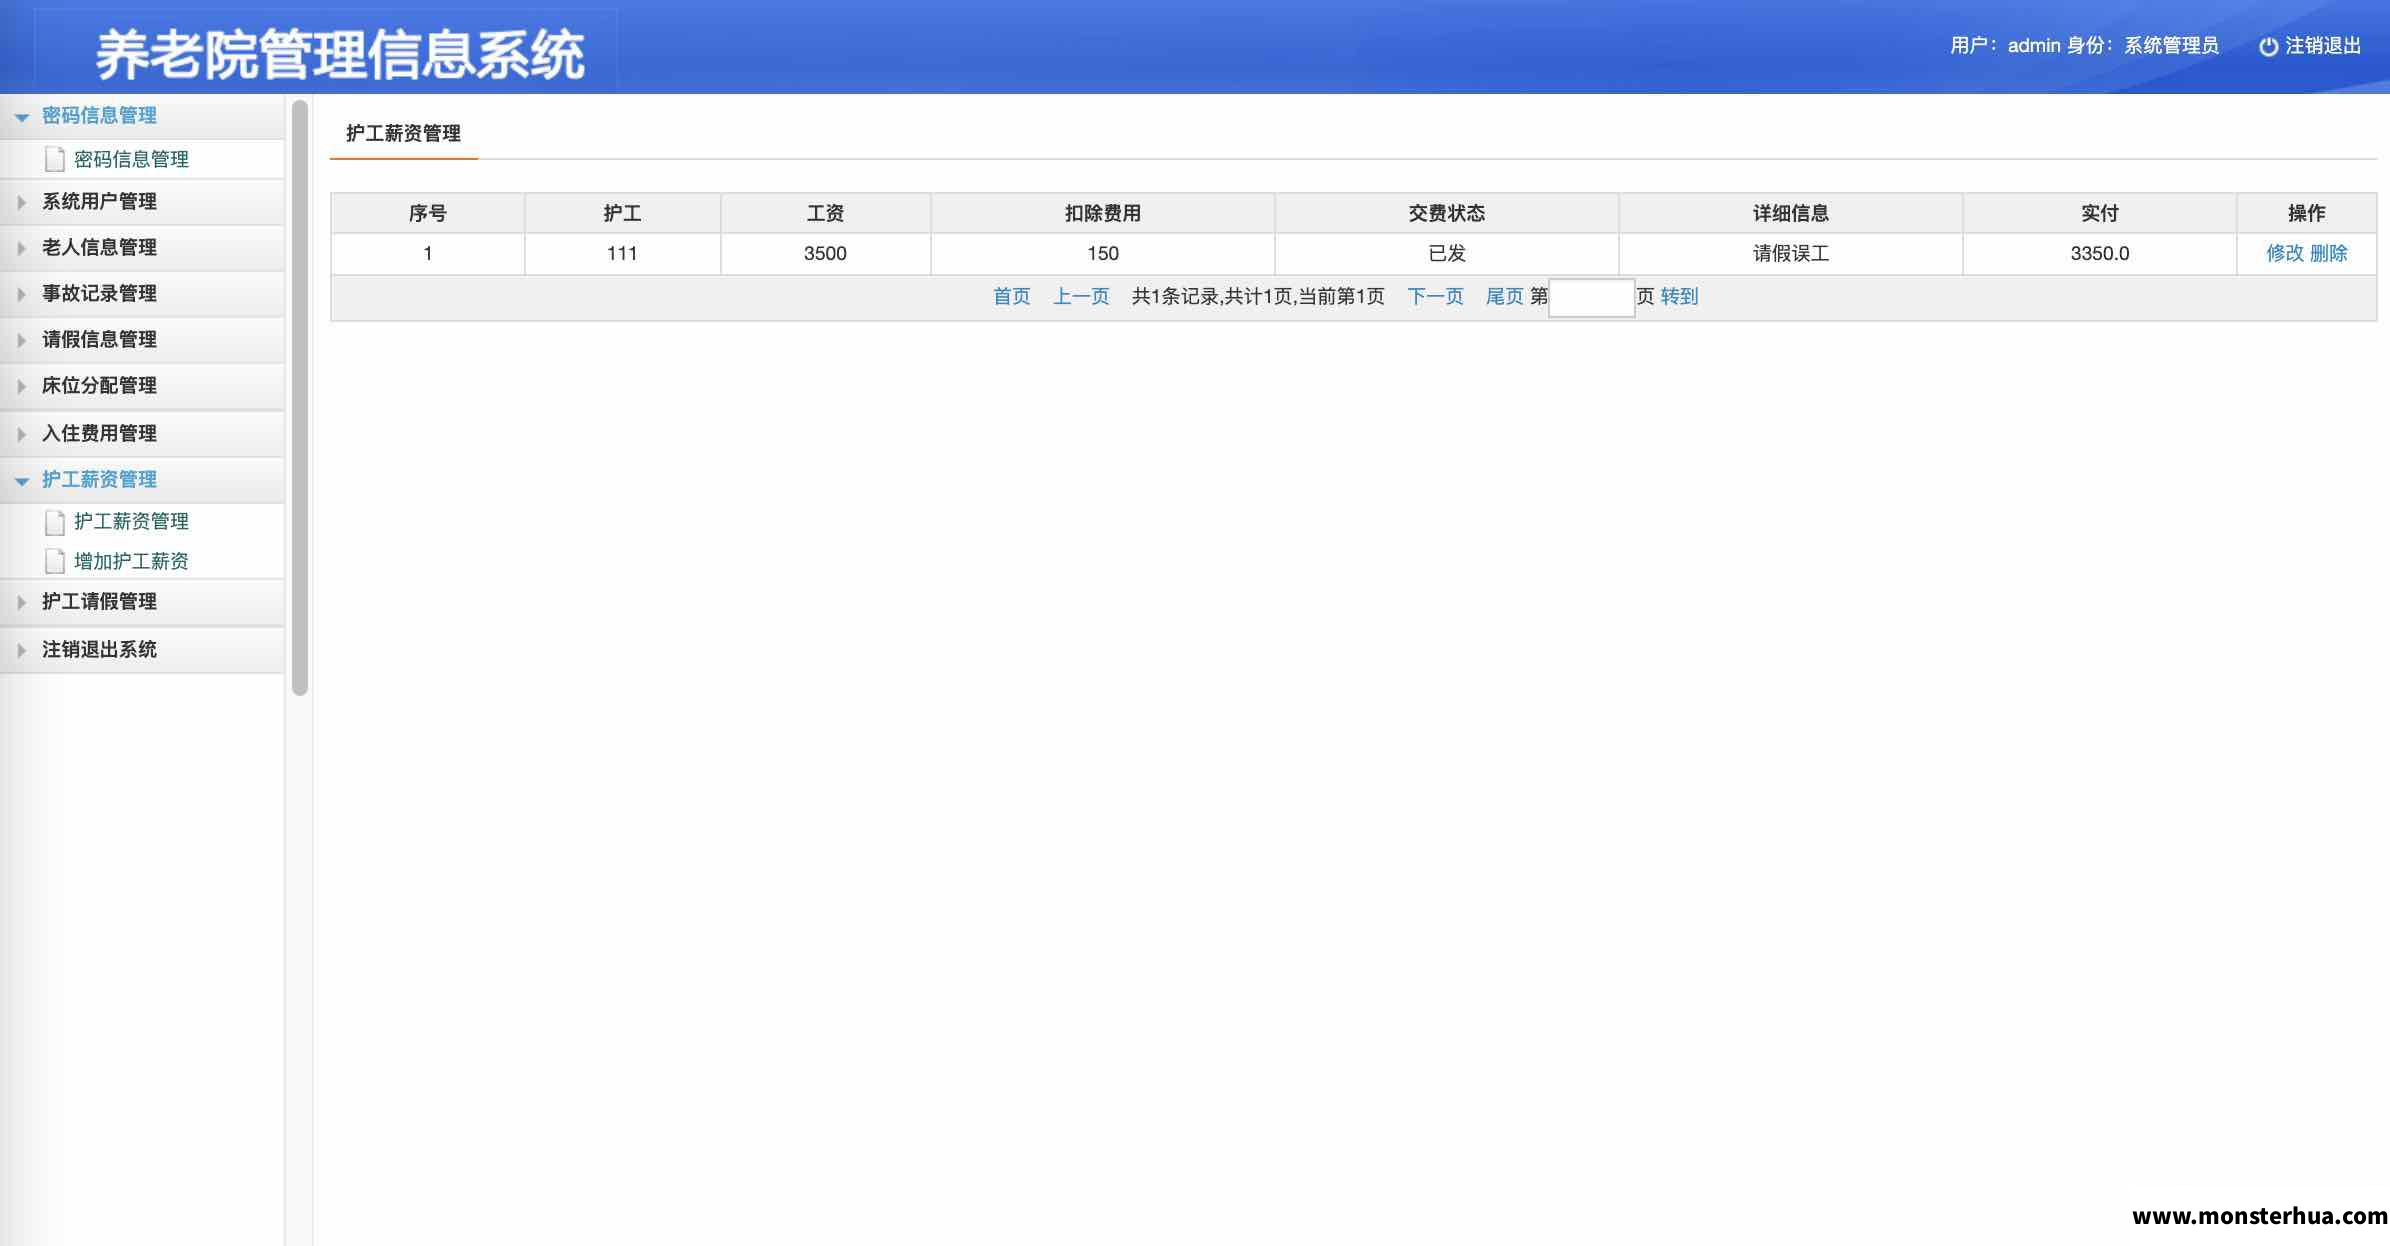The height and width of the screenshot is (1246, 2390).
Task: Click the 150 deduction cell
Action: coord(1103,254)
